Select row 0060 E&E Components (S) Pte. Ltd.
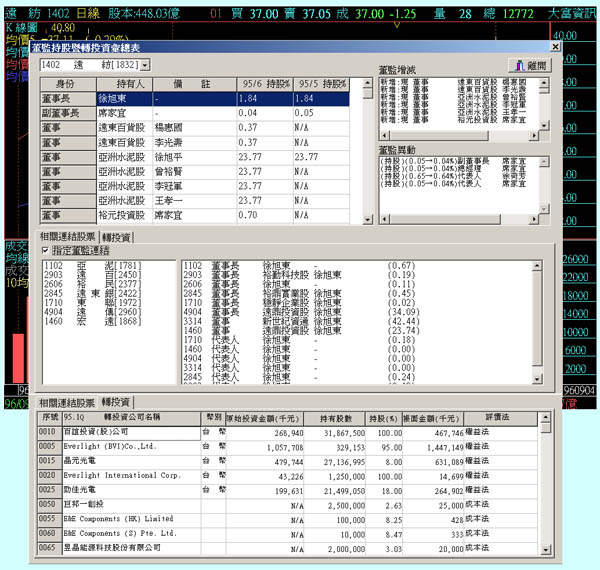This screenshot has width=600, height=570. (287, 534)
